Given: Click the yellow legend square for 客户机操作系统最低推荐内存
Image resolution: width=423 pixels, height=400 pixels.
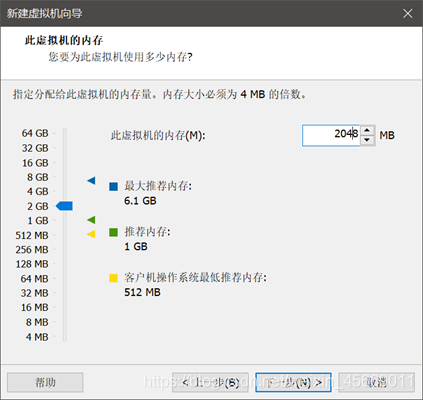Looking at the screenshot, I should pos(113,278).
